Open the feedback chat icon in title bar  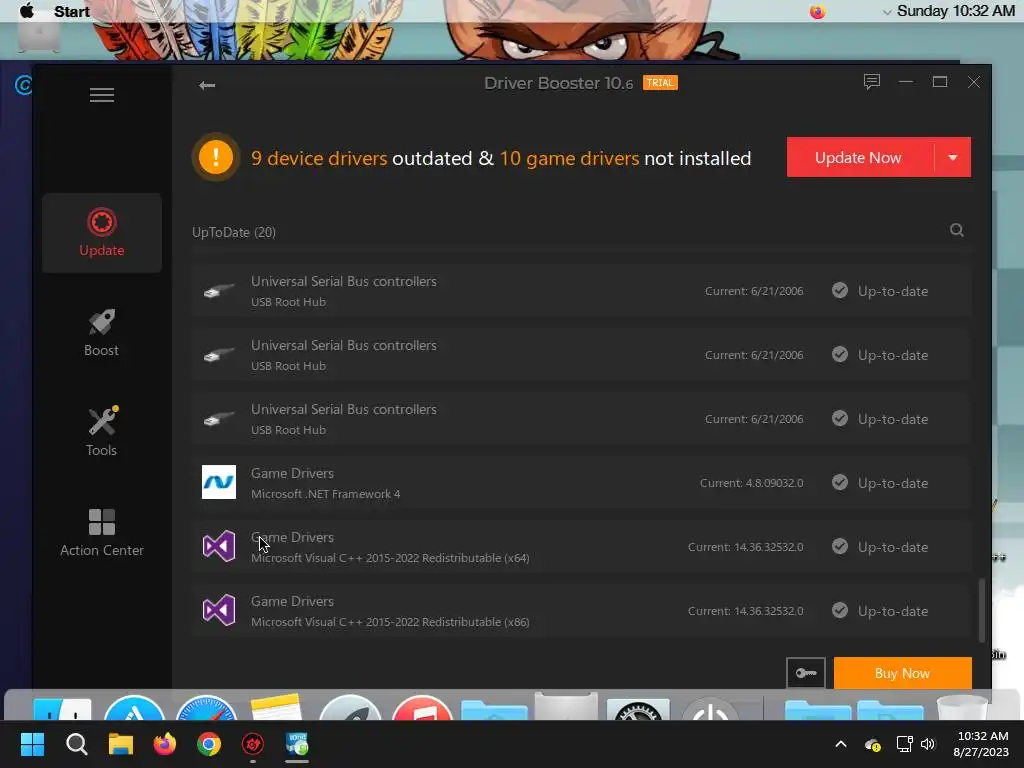871,82
